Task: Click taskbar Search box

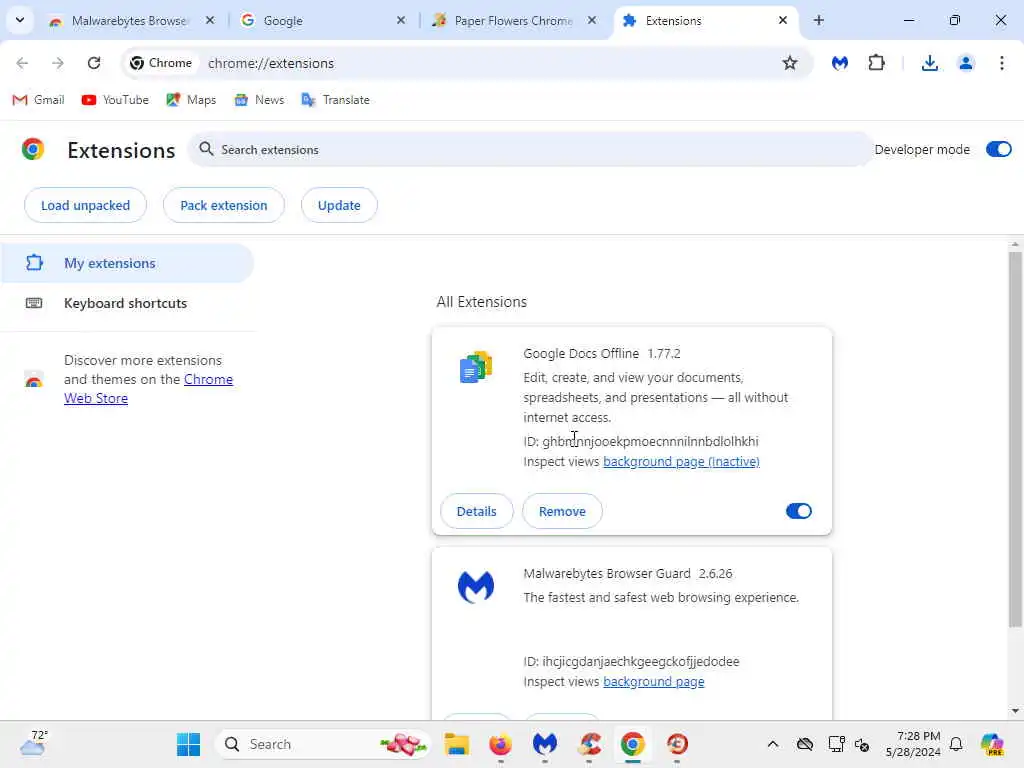Action: coord(323,744)
